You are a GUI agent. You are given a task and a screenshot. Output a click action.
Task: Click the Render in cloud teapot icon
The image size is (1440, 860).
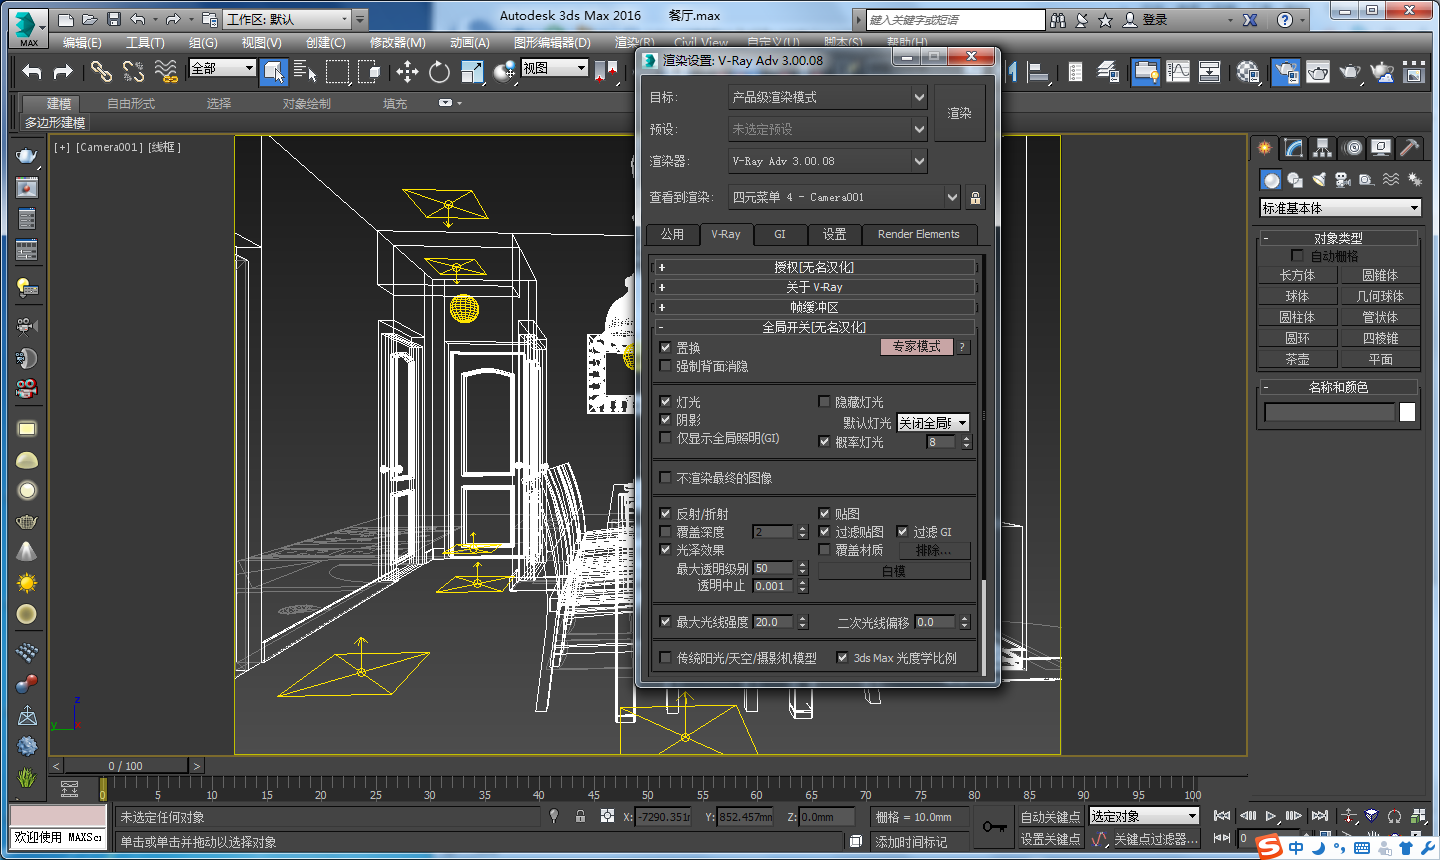pos(1382,71)
